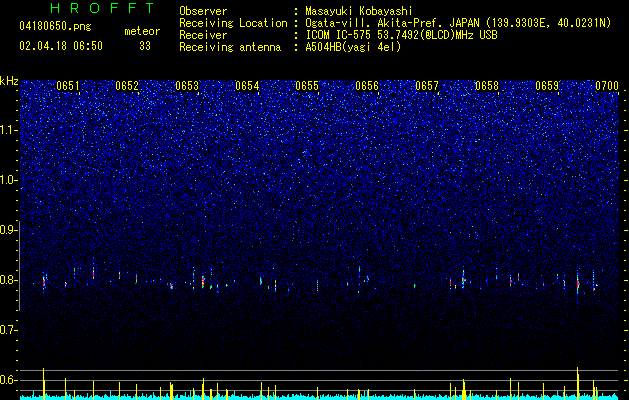Click the 0.7 kHz frequency label
This screenshot has height=400, width=629.
pos(9,330)
